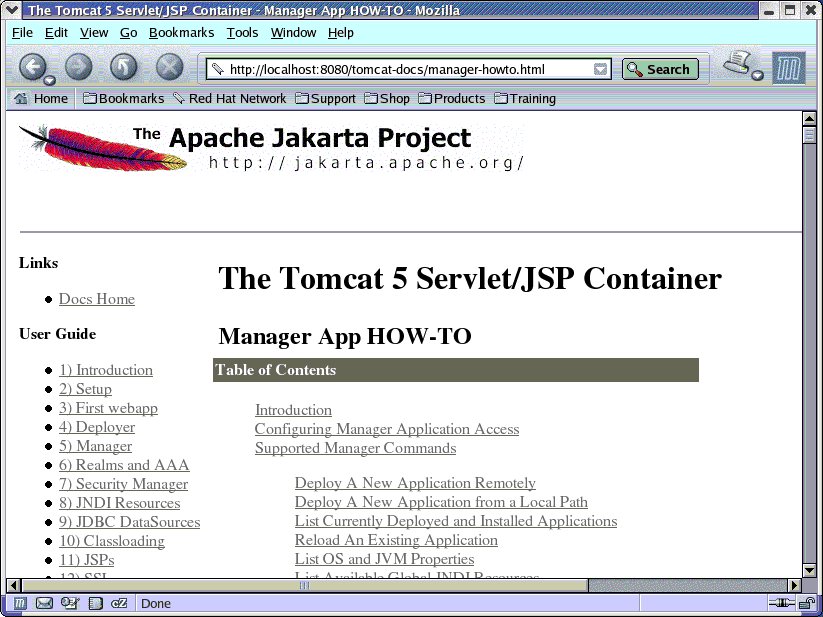Open the 6) Realms and AAA link
This screenshot has width=823, height=617.
[124, 465]
